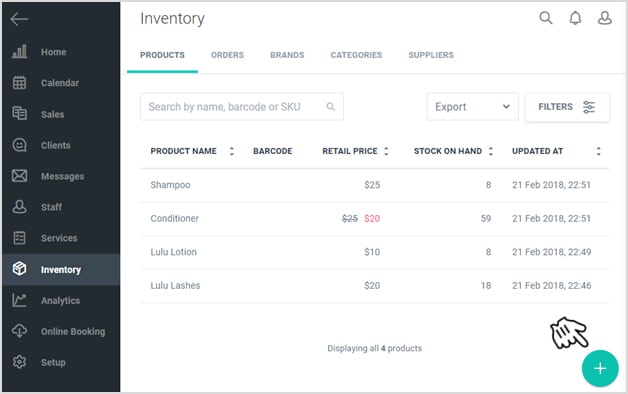628x394 pixels.
Task: Expand the Export dropdown
Action: coord(473,107)
